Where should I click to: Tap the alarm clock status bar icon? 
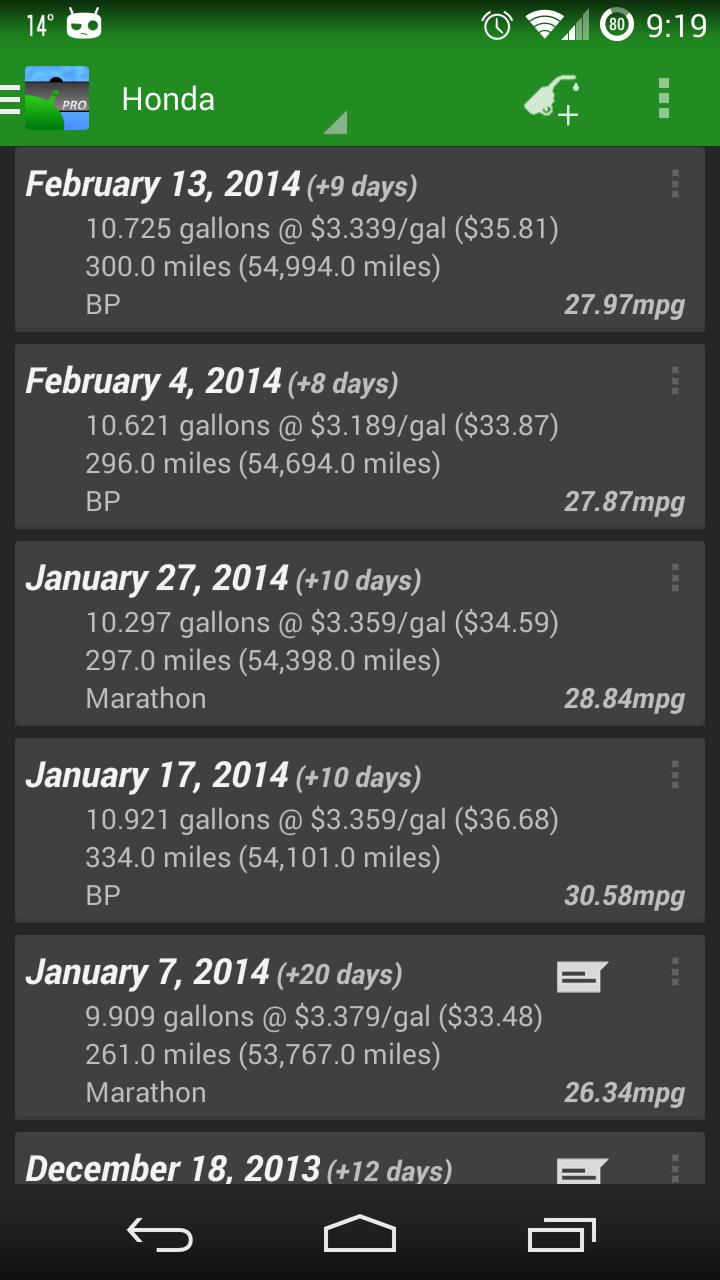[x=497, y=25]
